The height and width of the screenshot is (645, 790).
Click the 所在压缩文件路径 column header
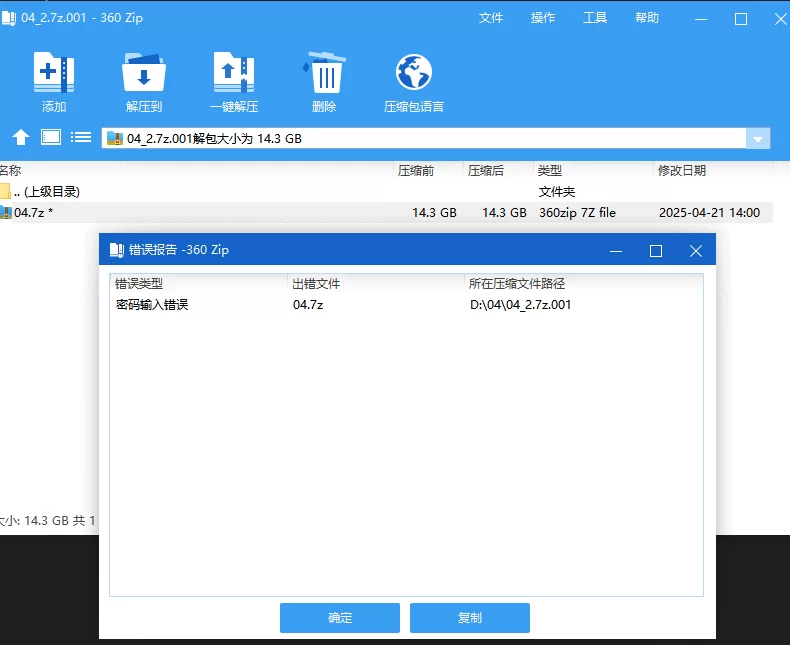[517, 284]
